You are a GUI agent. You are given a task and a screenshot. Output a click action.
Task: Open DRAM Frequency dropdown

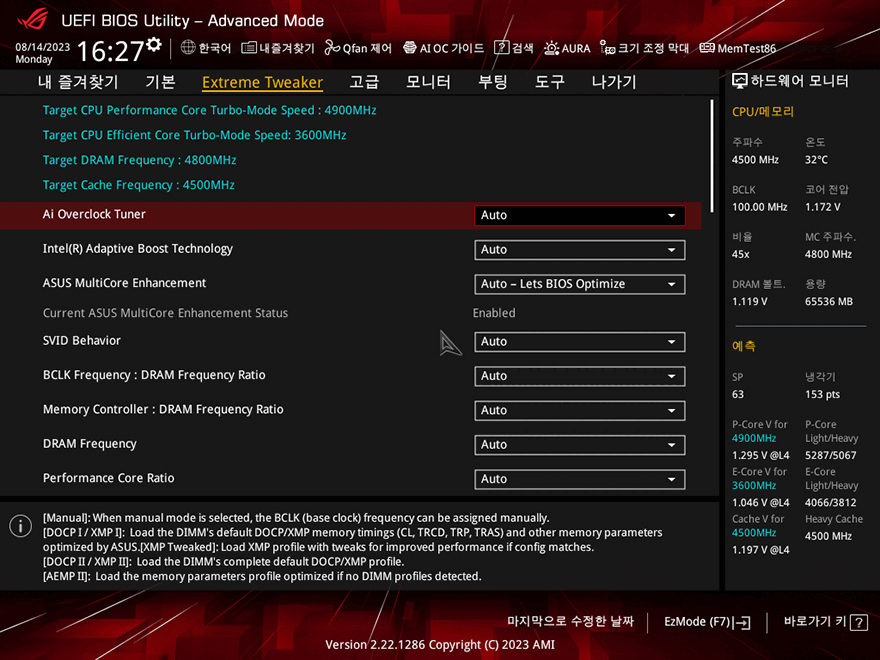tap(580, 444)
